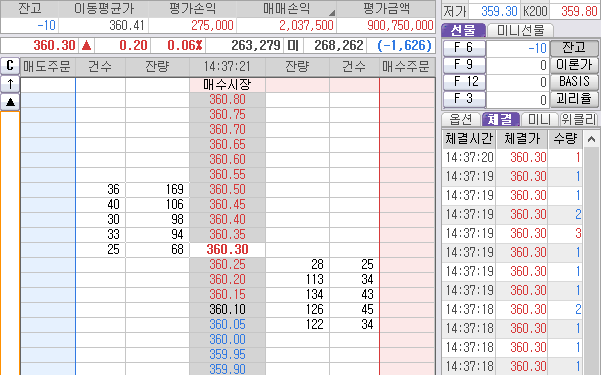601x375 pixels.
Task: Click price 360.35 in the ladder
Action: (227, 234)
